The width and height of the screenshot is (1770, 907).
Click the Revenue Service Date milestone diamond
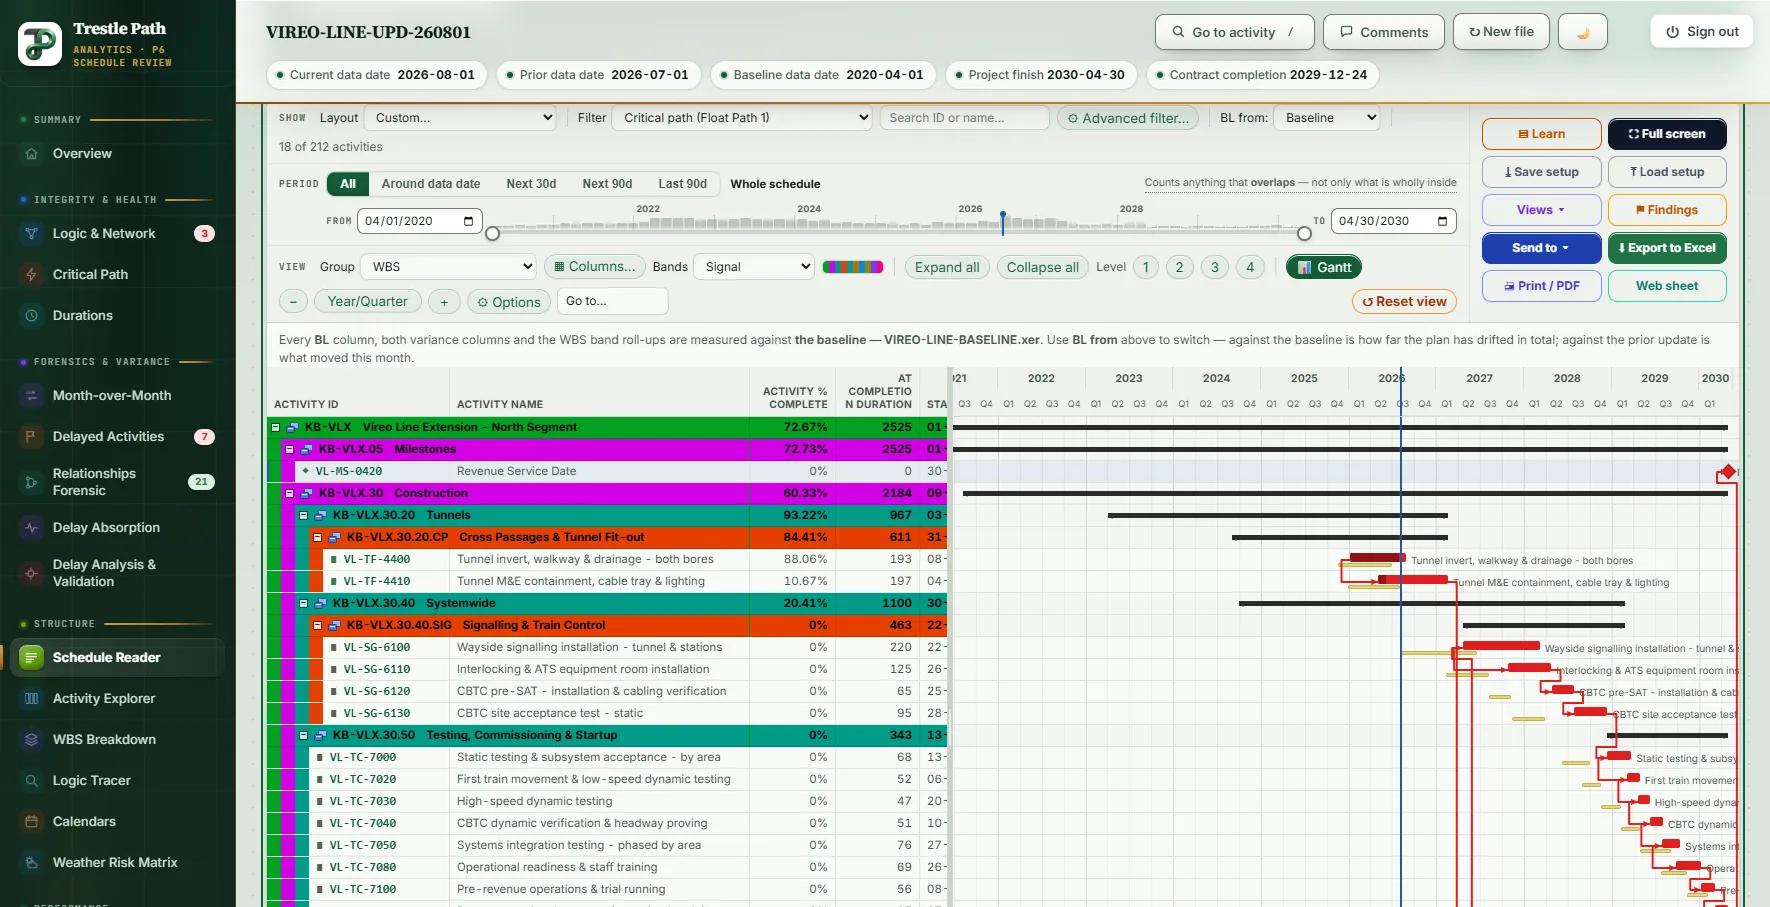pos(1727,472)
